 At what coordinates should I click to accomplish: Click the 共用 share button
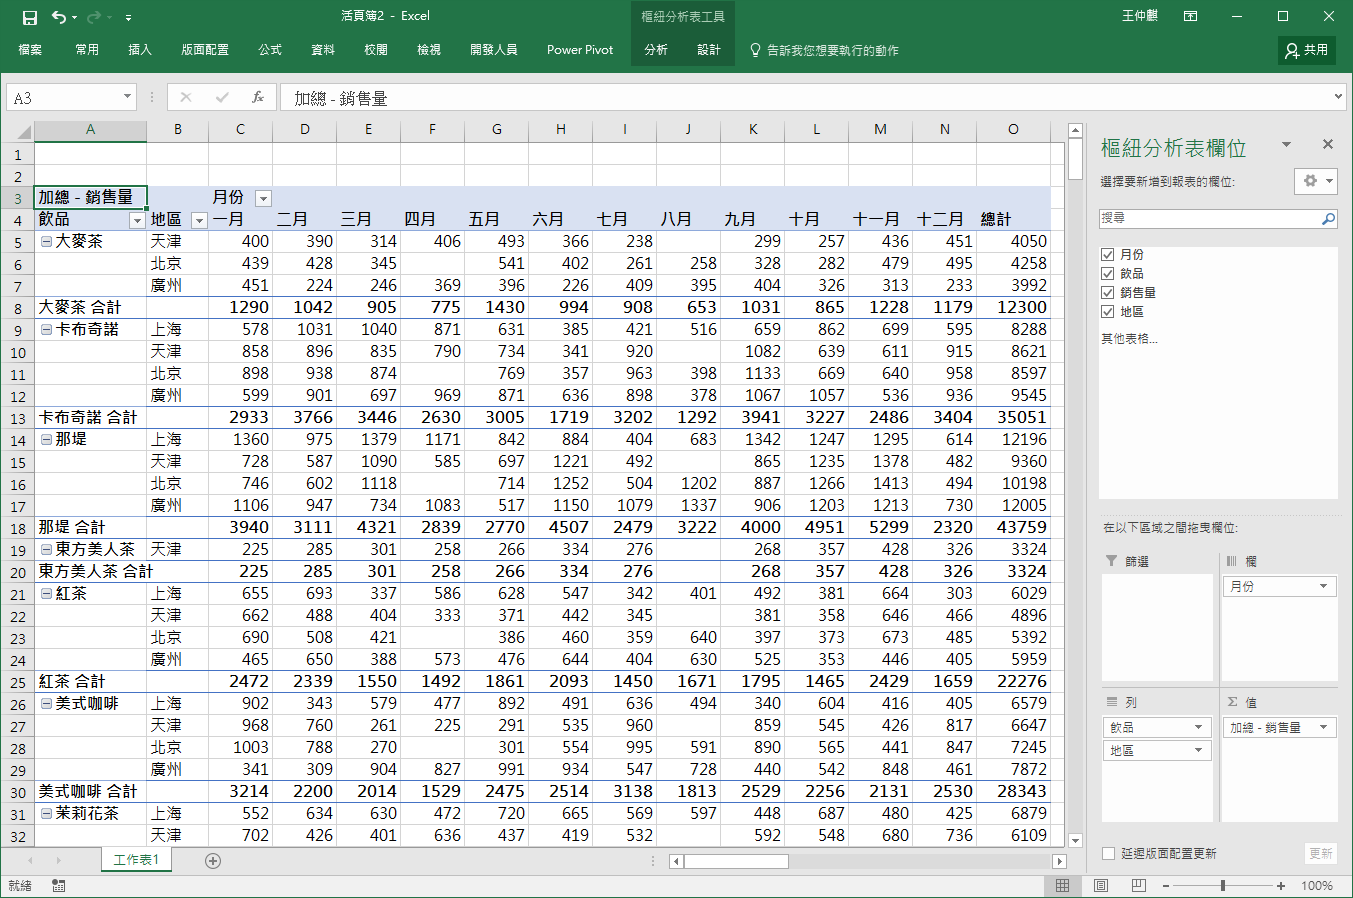pyautogui.click(x=1307, y=50)
